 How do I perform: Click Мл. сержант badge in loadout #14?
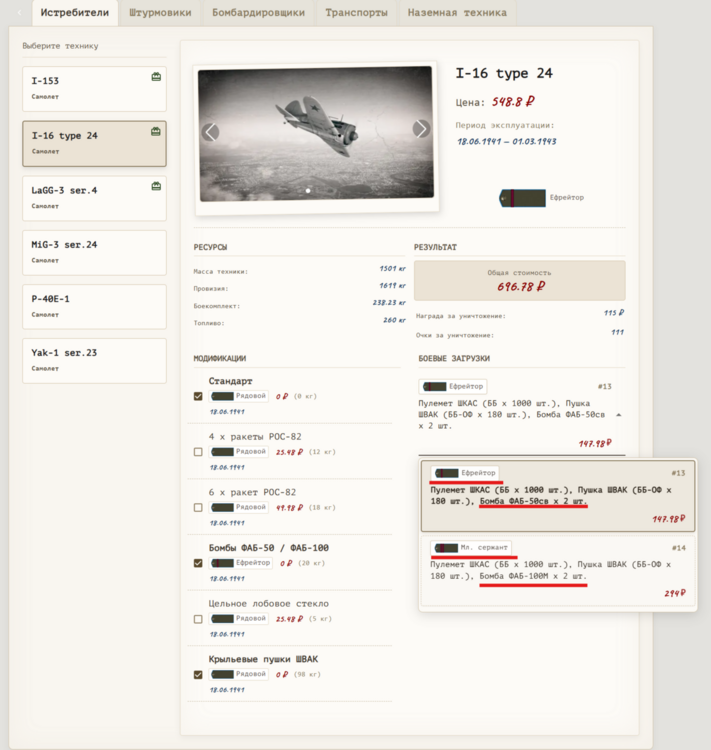click(x=471, y=547)
